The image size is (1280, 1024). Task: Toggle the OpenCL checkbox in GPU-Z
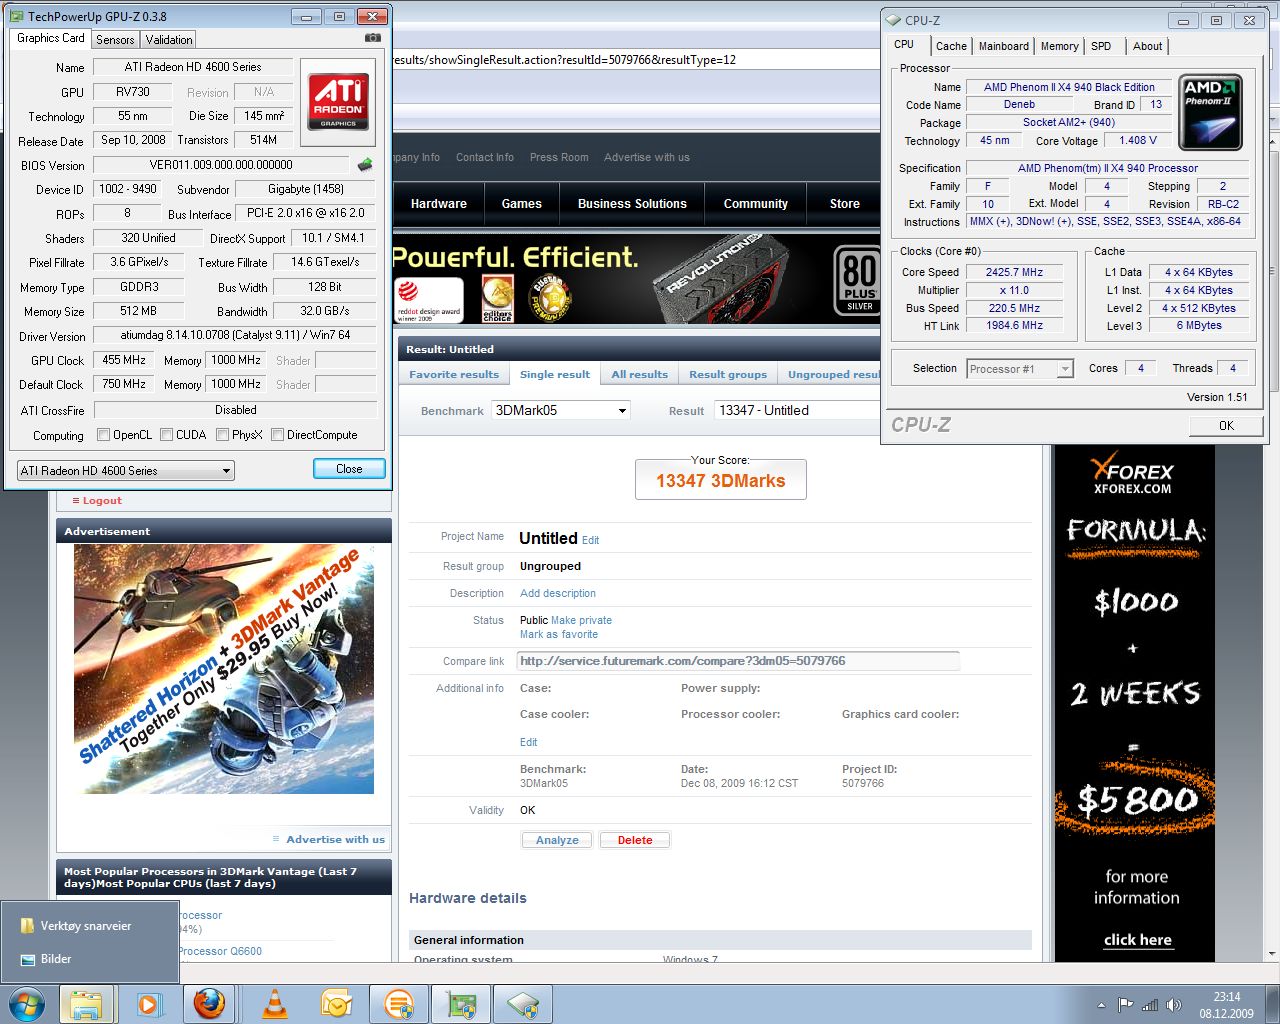pos(103,435)
